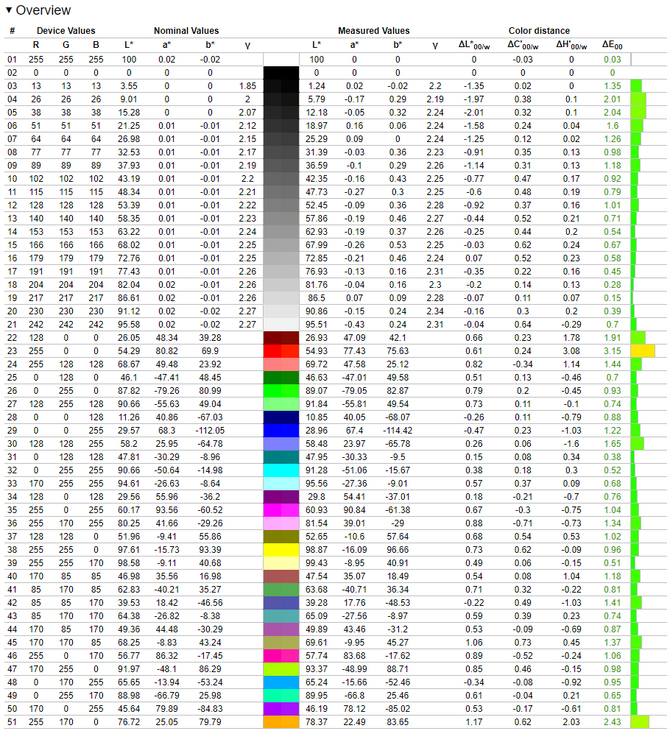The image size is (670, 731).
Task: Click ΔC value -0.71 in row 36
Action: 523,524
